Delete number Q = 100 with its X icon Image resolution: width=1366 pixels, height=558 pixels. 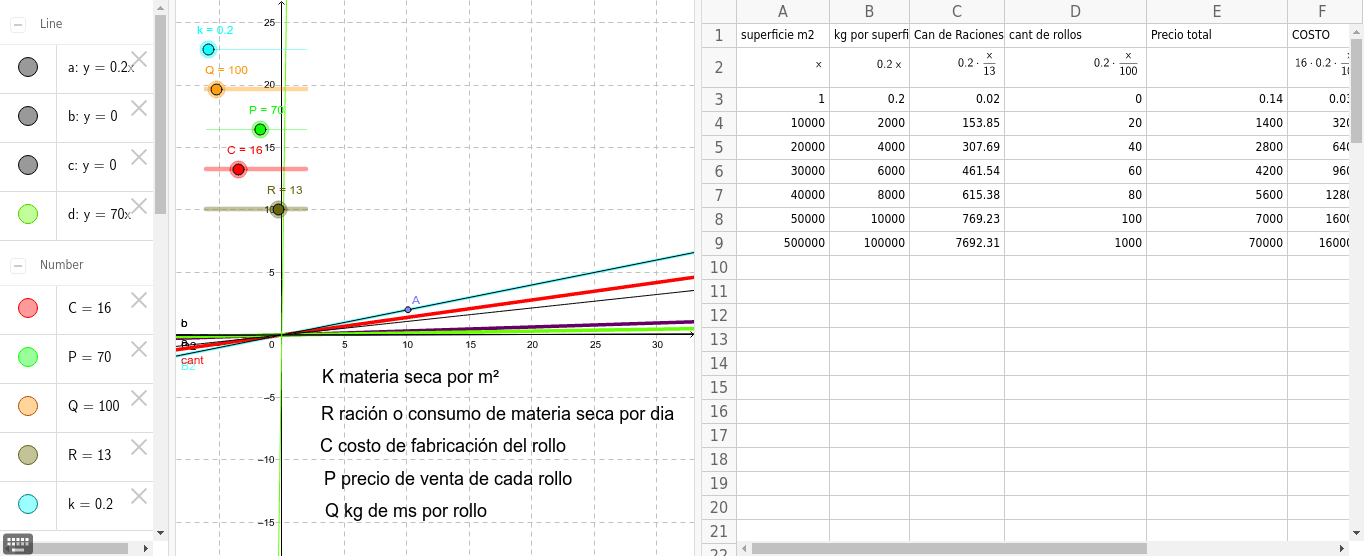coord(139,398)
